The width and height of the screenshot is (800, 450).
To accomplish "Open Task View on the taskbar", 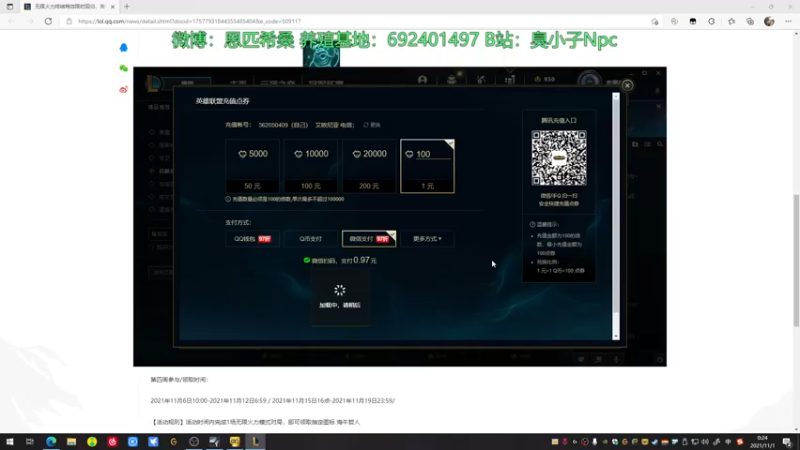I will (30, 442).
